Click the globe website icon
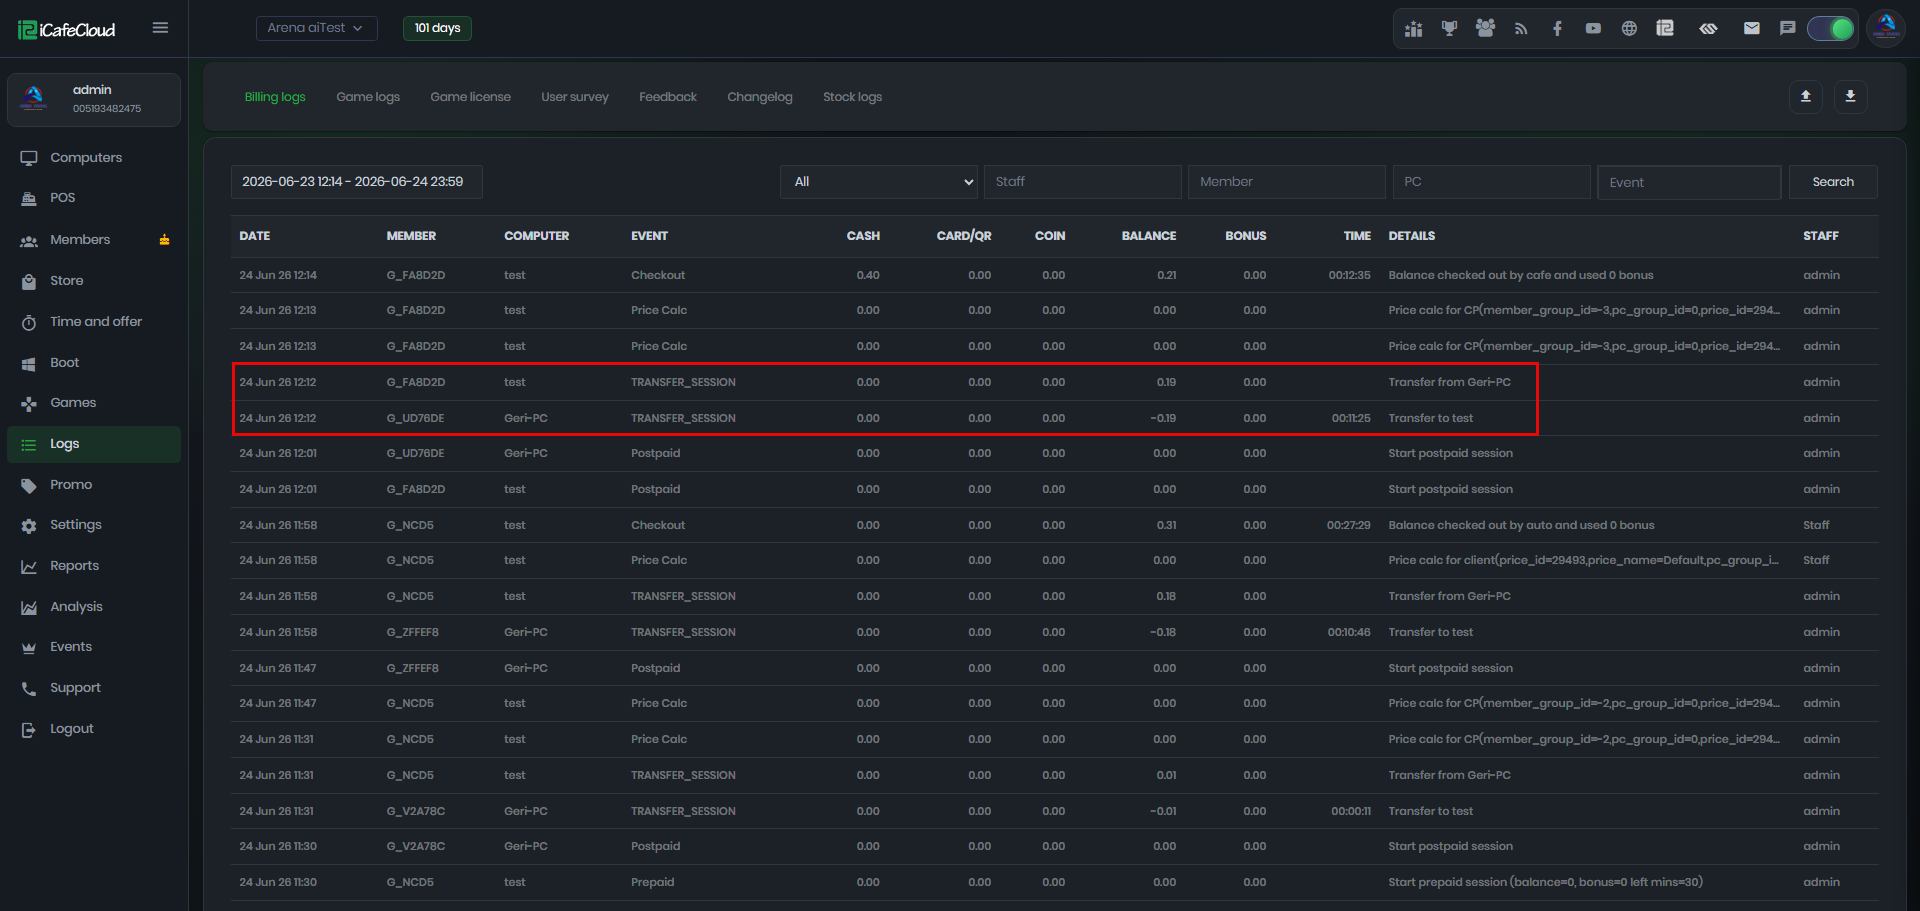Viewport: 1920px width, 911px height. (1629, 29)
